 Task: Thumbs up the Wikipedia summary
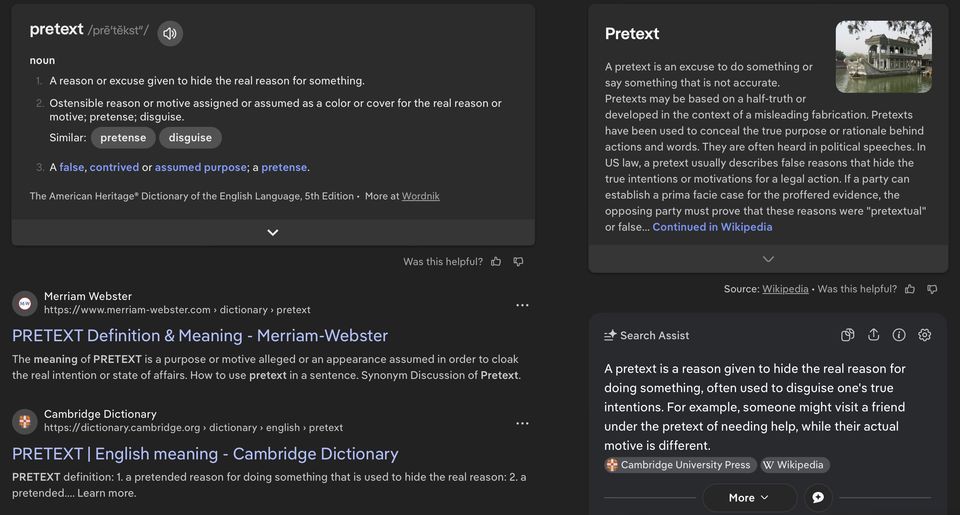pyautogui.click(x=910, y=289)
